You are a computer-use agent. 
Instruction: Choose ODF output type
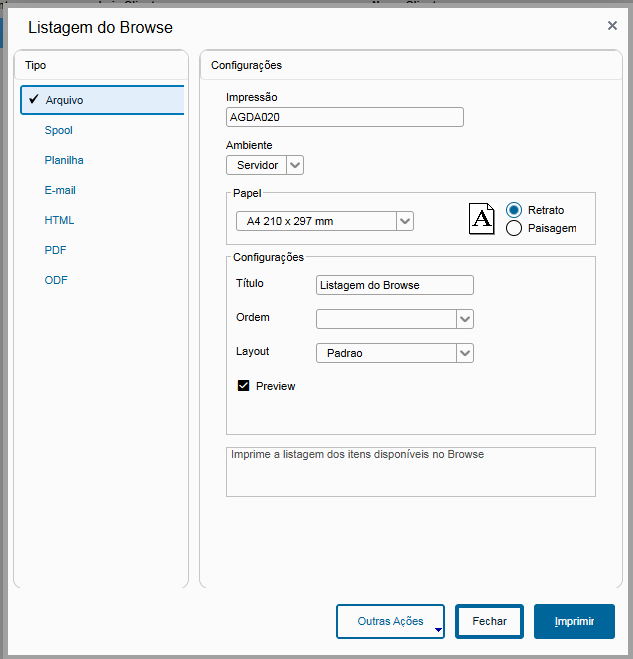click(56, 280)
